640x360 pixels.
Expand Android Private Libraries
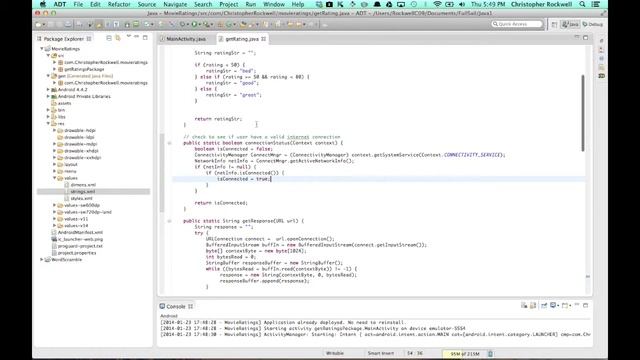click(x=48, y=96)
